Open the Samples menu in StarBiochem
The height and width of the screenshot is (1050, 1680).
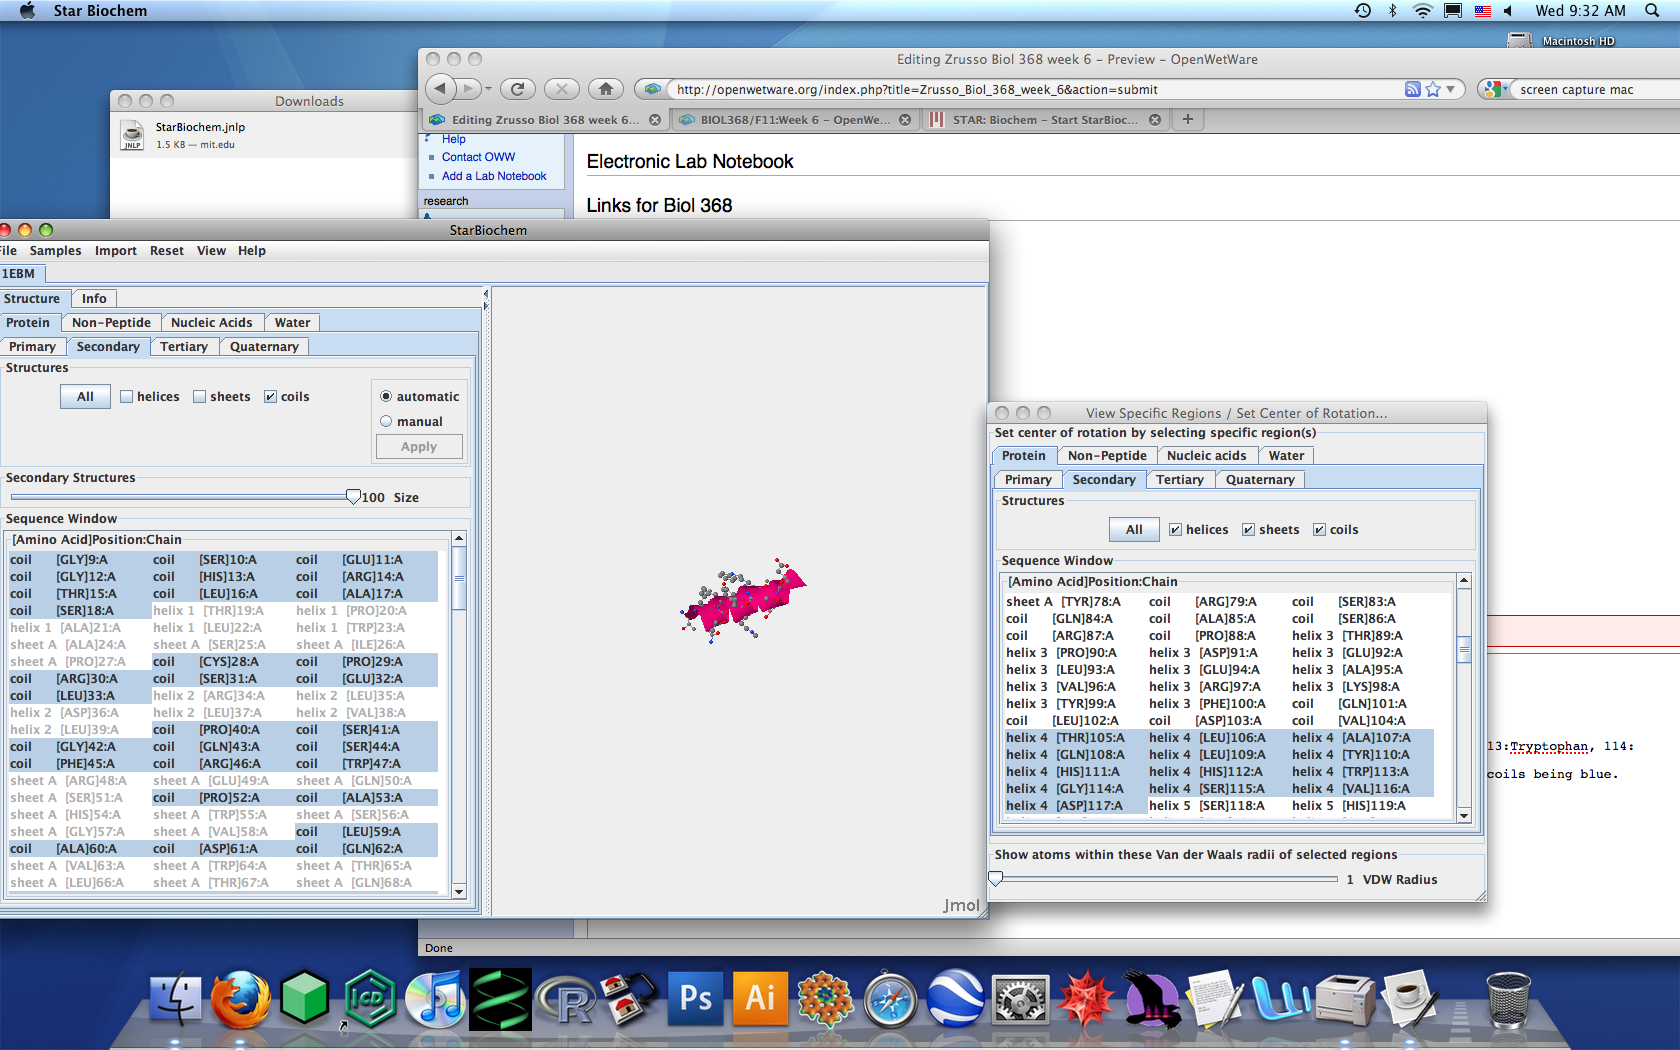55,251
